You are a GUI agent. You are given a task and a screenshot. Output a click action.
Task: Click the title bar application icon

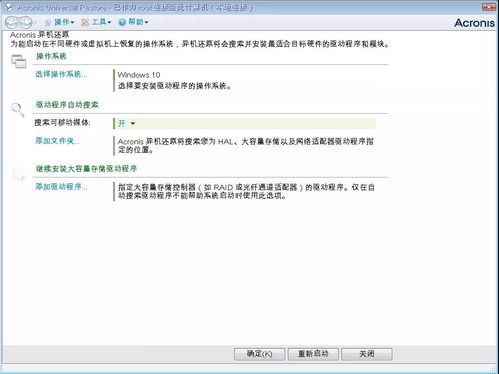point(8,6)
